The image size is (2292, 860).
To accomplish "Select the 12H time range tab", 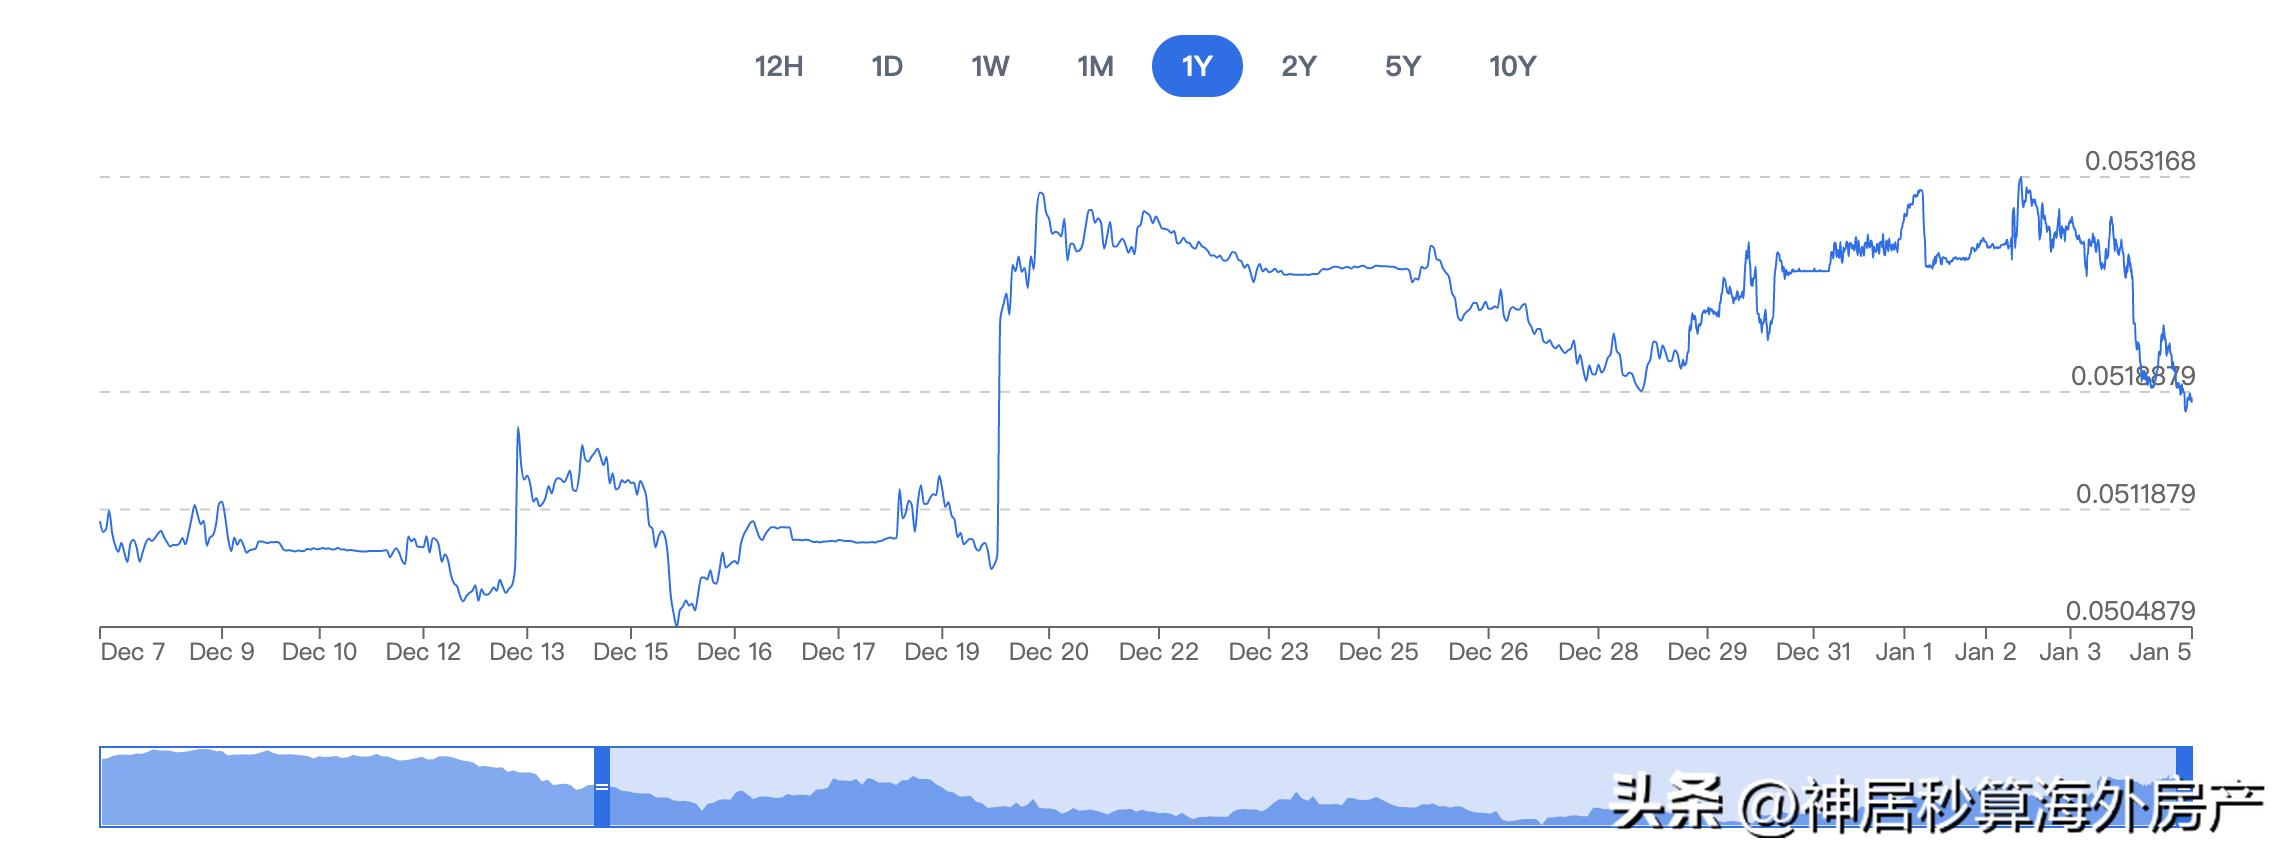I will coord(779,66).
